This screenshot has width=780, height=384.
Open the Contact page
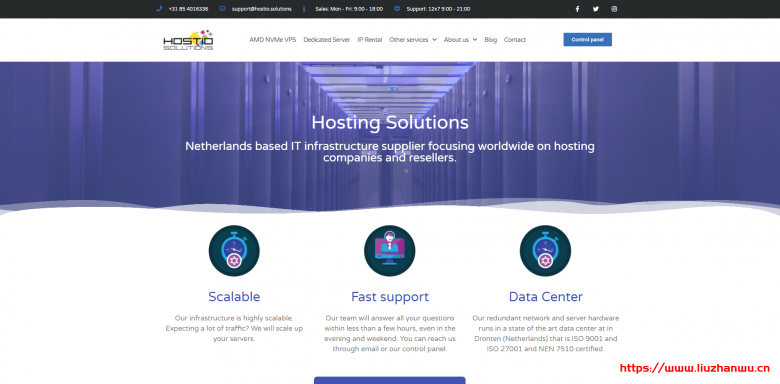[515, 40]
